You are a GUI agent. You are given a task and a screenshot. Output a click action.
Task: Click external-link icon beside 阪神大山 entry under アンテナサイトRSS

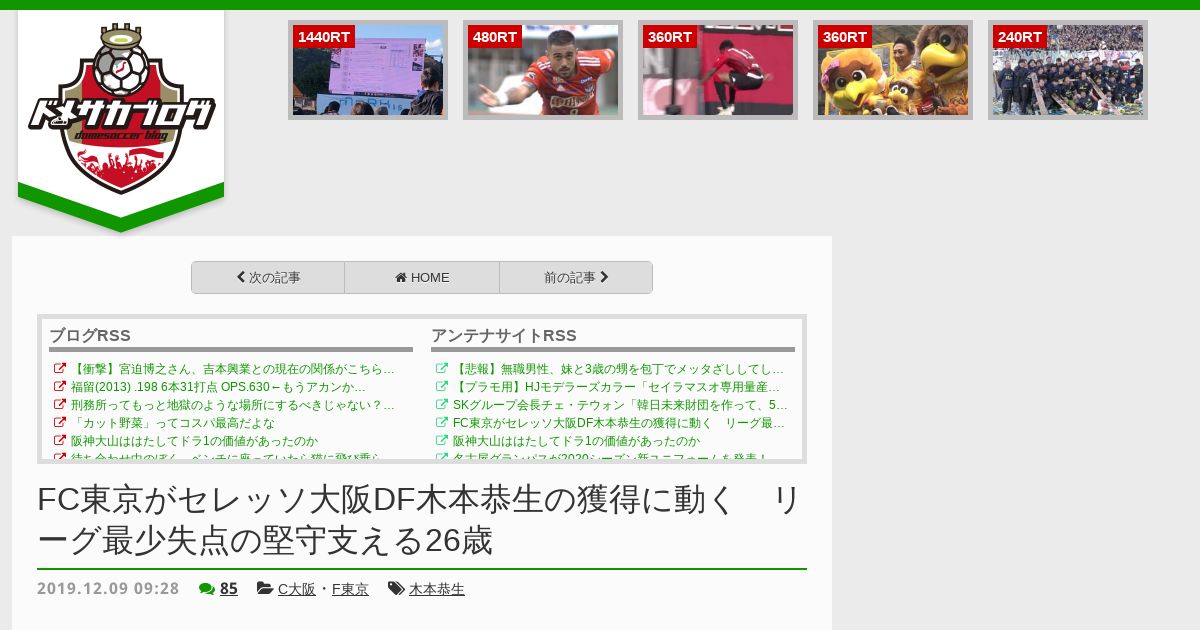click(x=442, y=440)
